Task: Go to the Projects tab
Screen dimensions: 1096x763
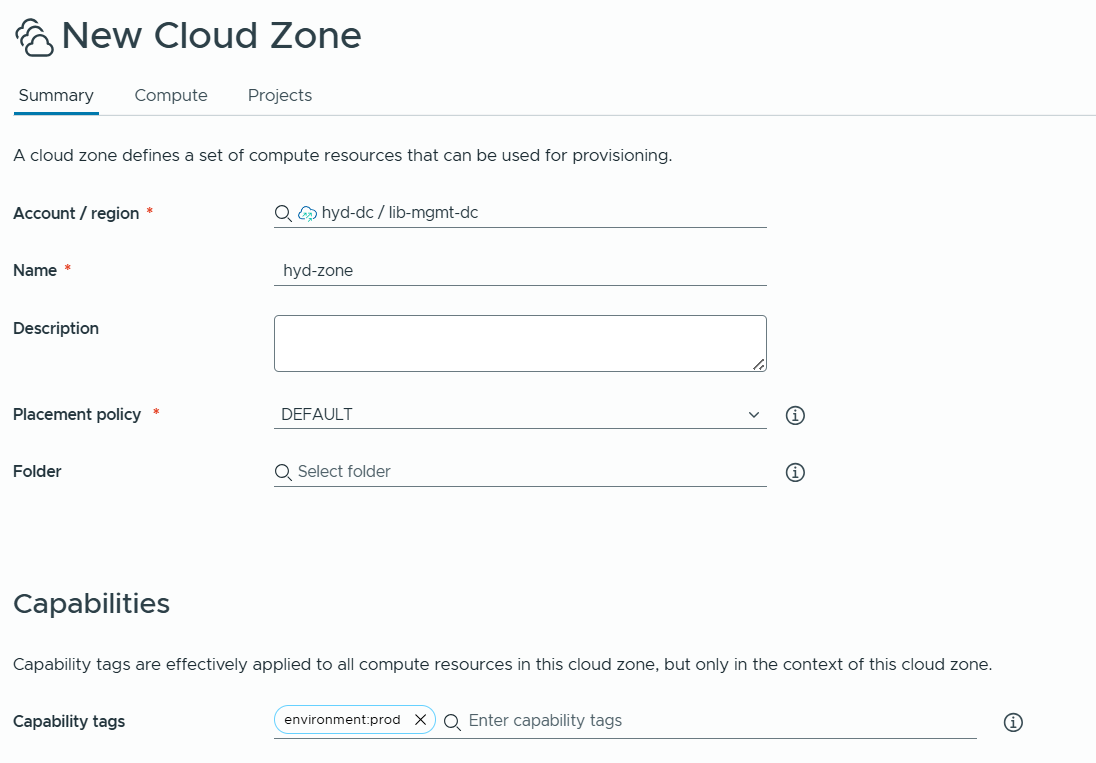Action: pyautogui.click(x=280, y=96)
